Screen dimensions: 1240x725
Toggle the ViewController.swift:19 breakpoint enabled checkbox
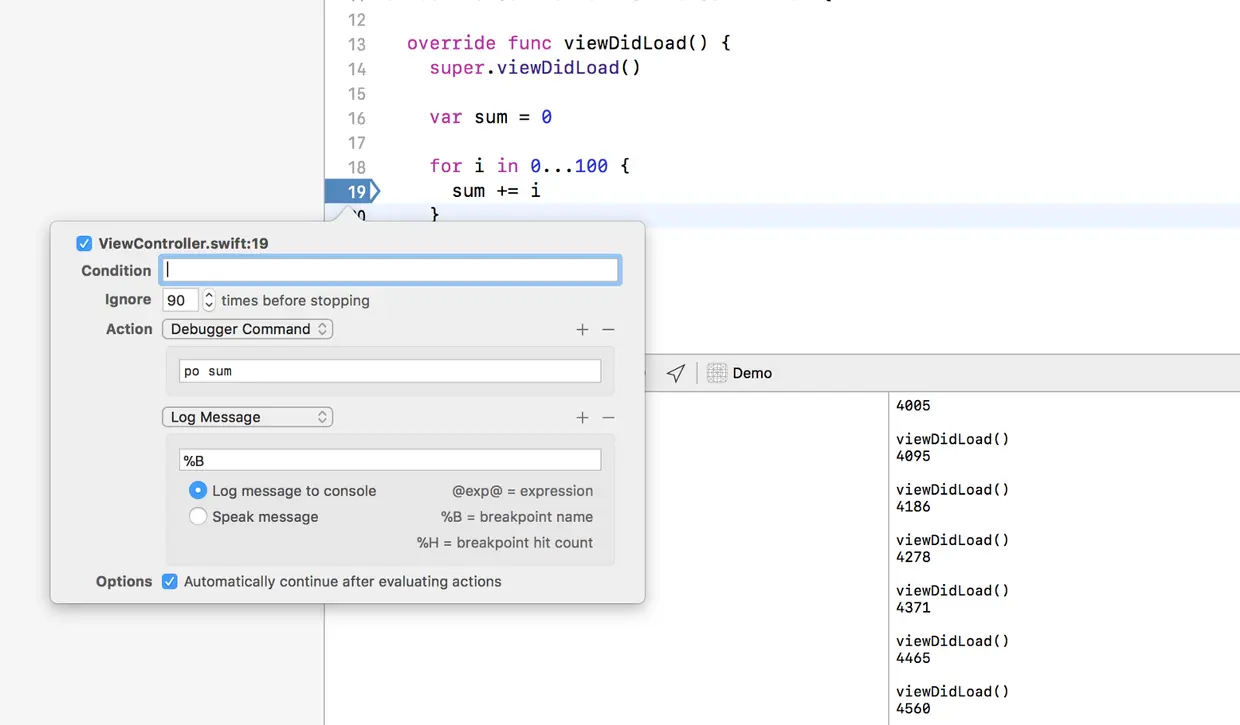tap(84, 243)
